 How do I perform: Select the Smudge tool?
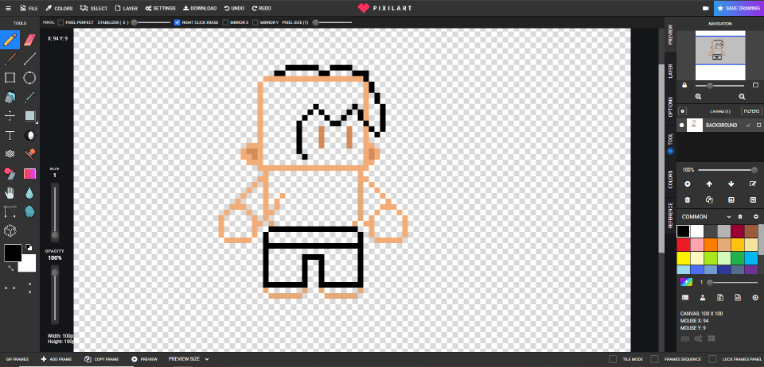pyautogui.click(x=30, y=212)
